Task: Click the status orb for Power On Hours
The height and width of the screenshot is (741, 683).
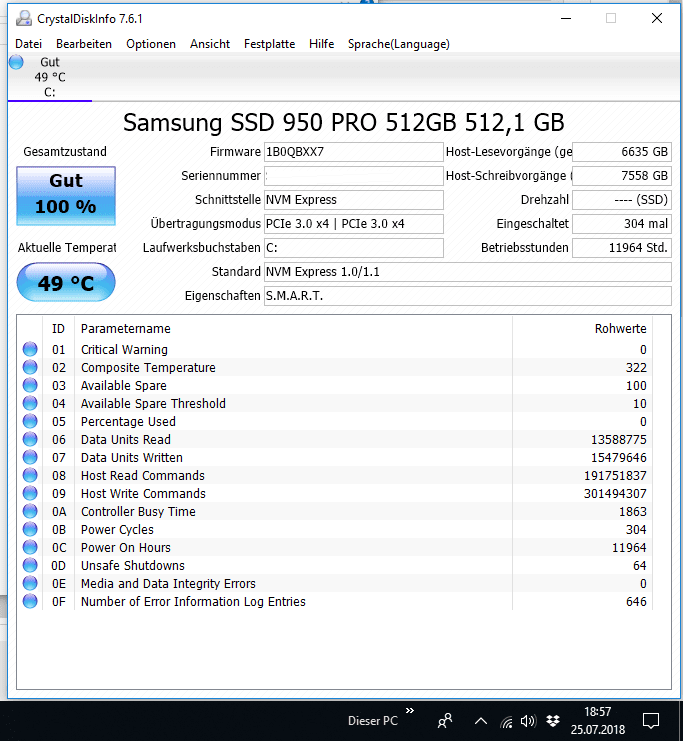Action: click(x=30, y=547)
